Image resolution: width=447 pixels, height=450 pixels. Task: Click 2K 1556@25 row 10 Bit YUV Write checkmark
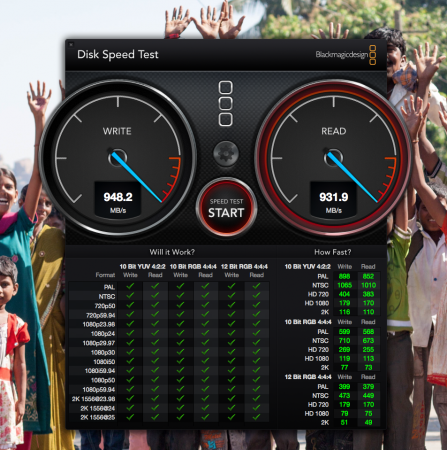point(130,417)
